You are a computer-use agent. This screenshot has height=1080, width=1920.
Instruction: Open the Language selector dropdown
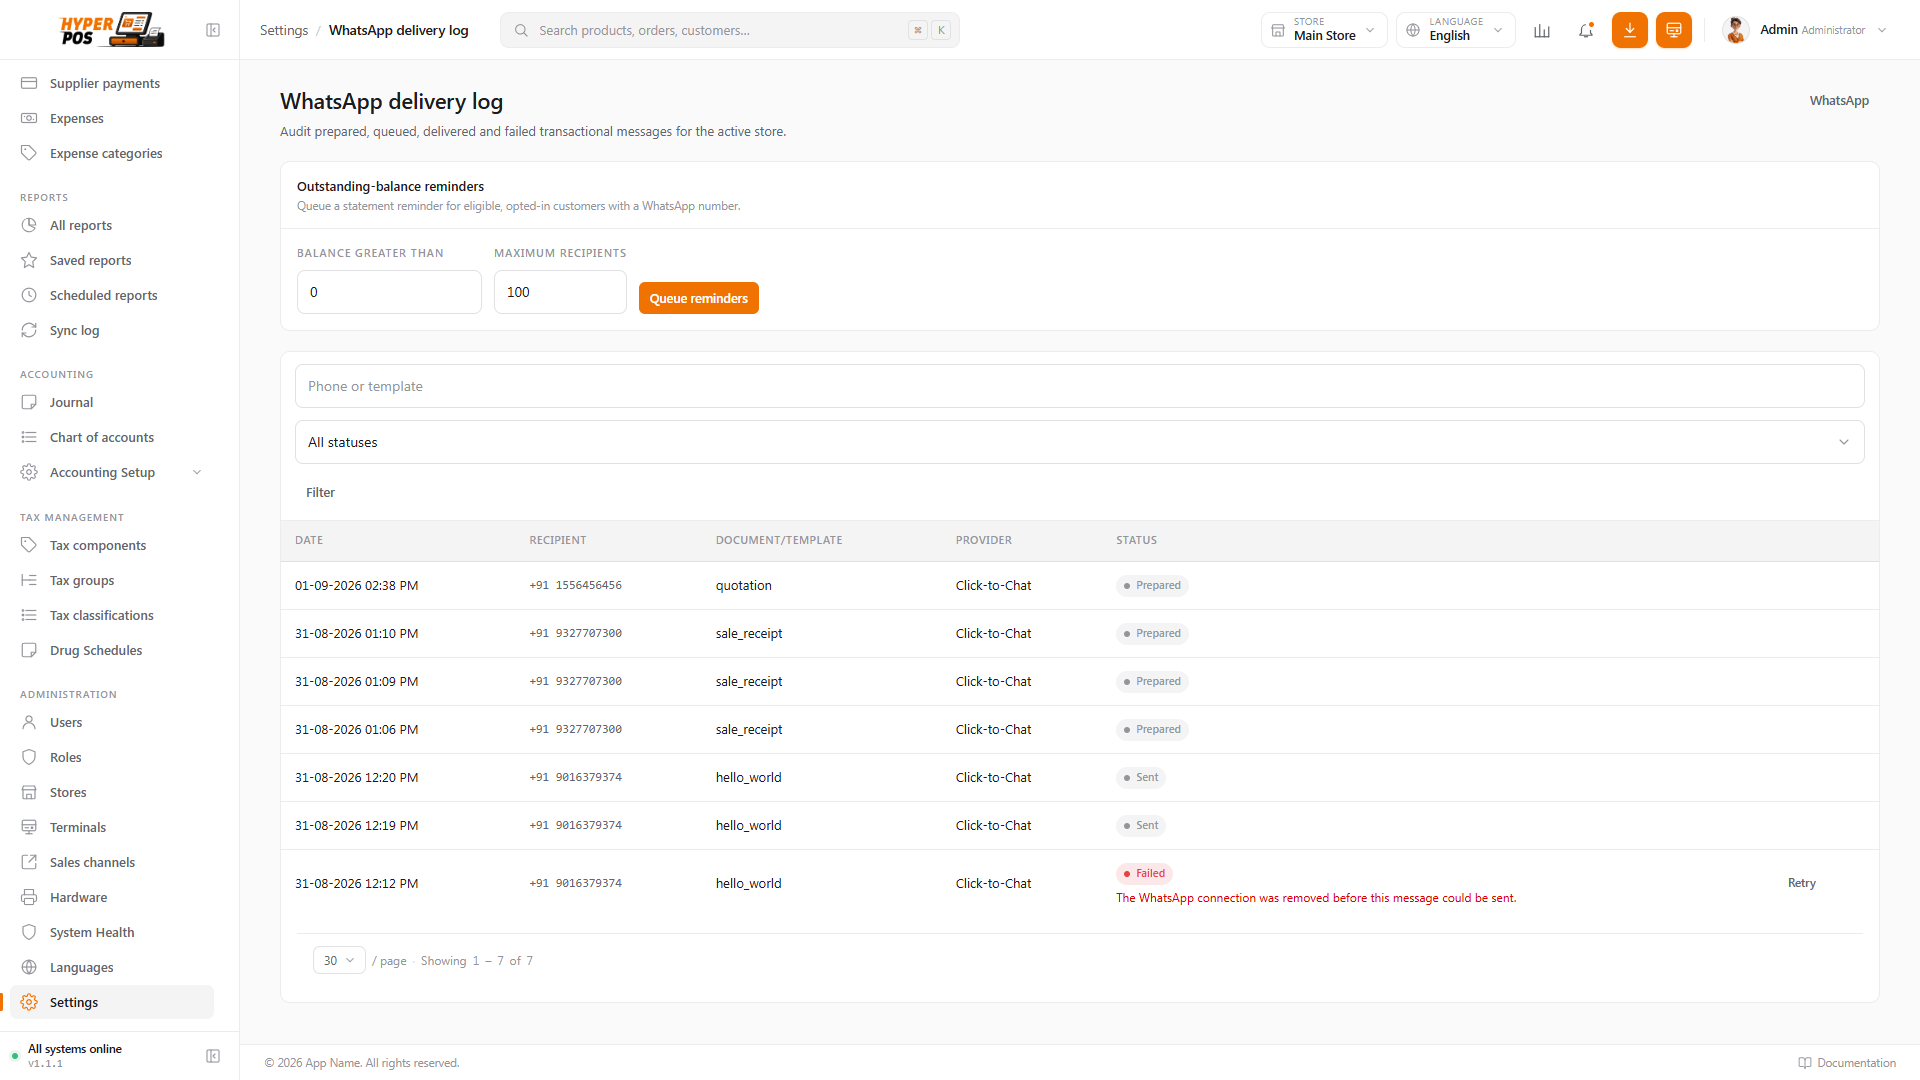click(1456, 30)
